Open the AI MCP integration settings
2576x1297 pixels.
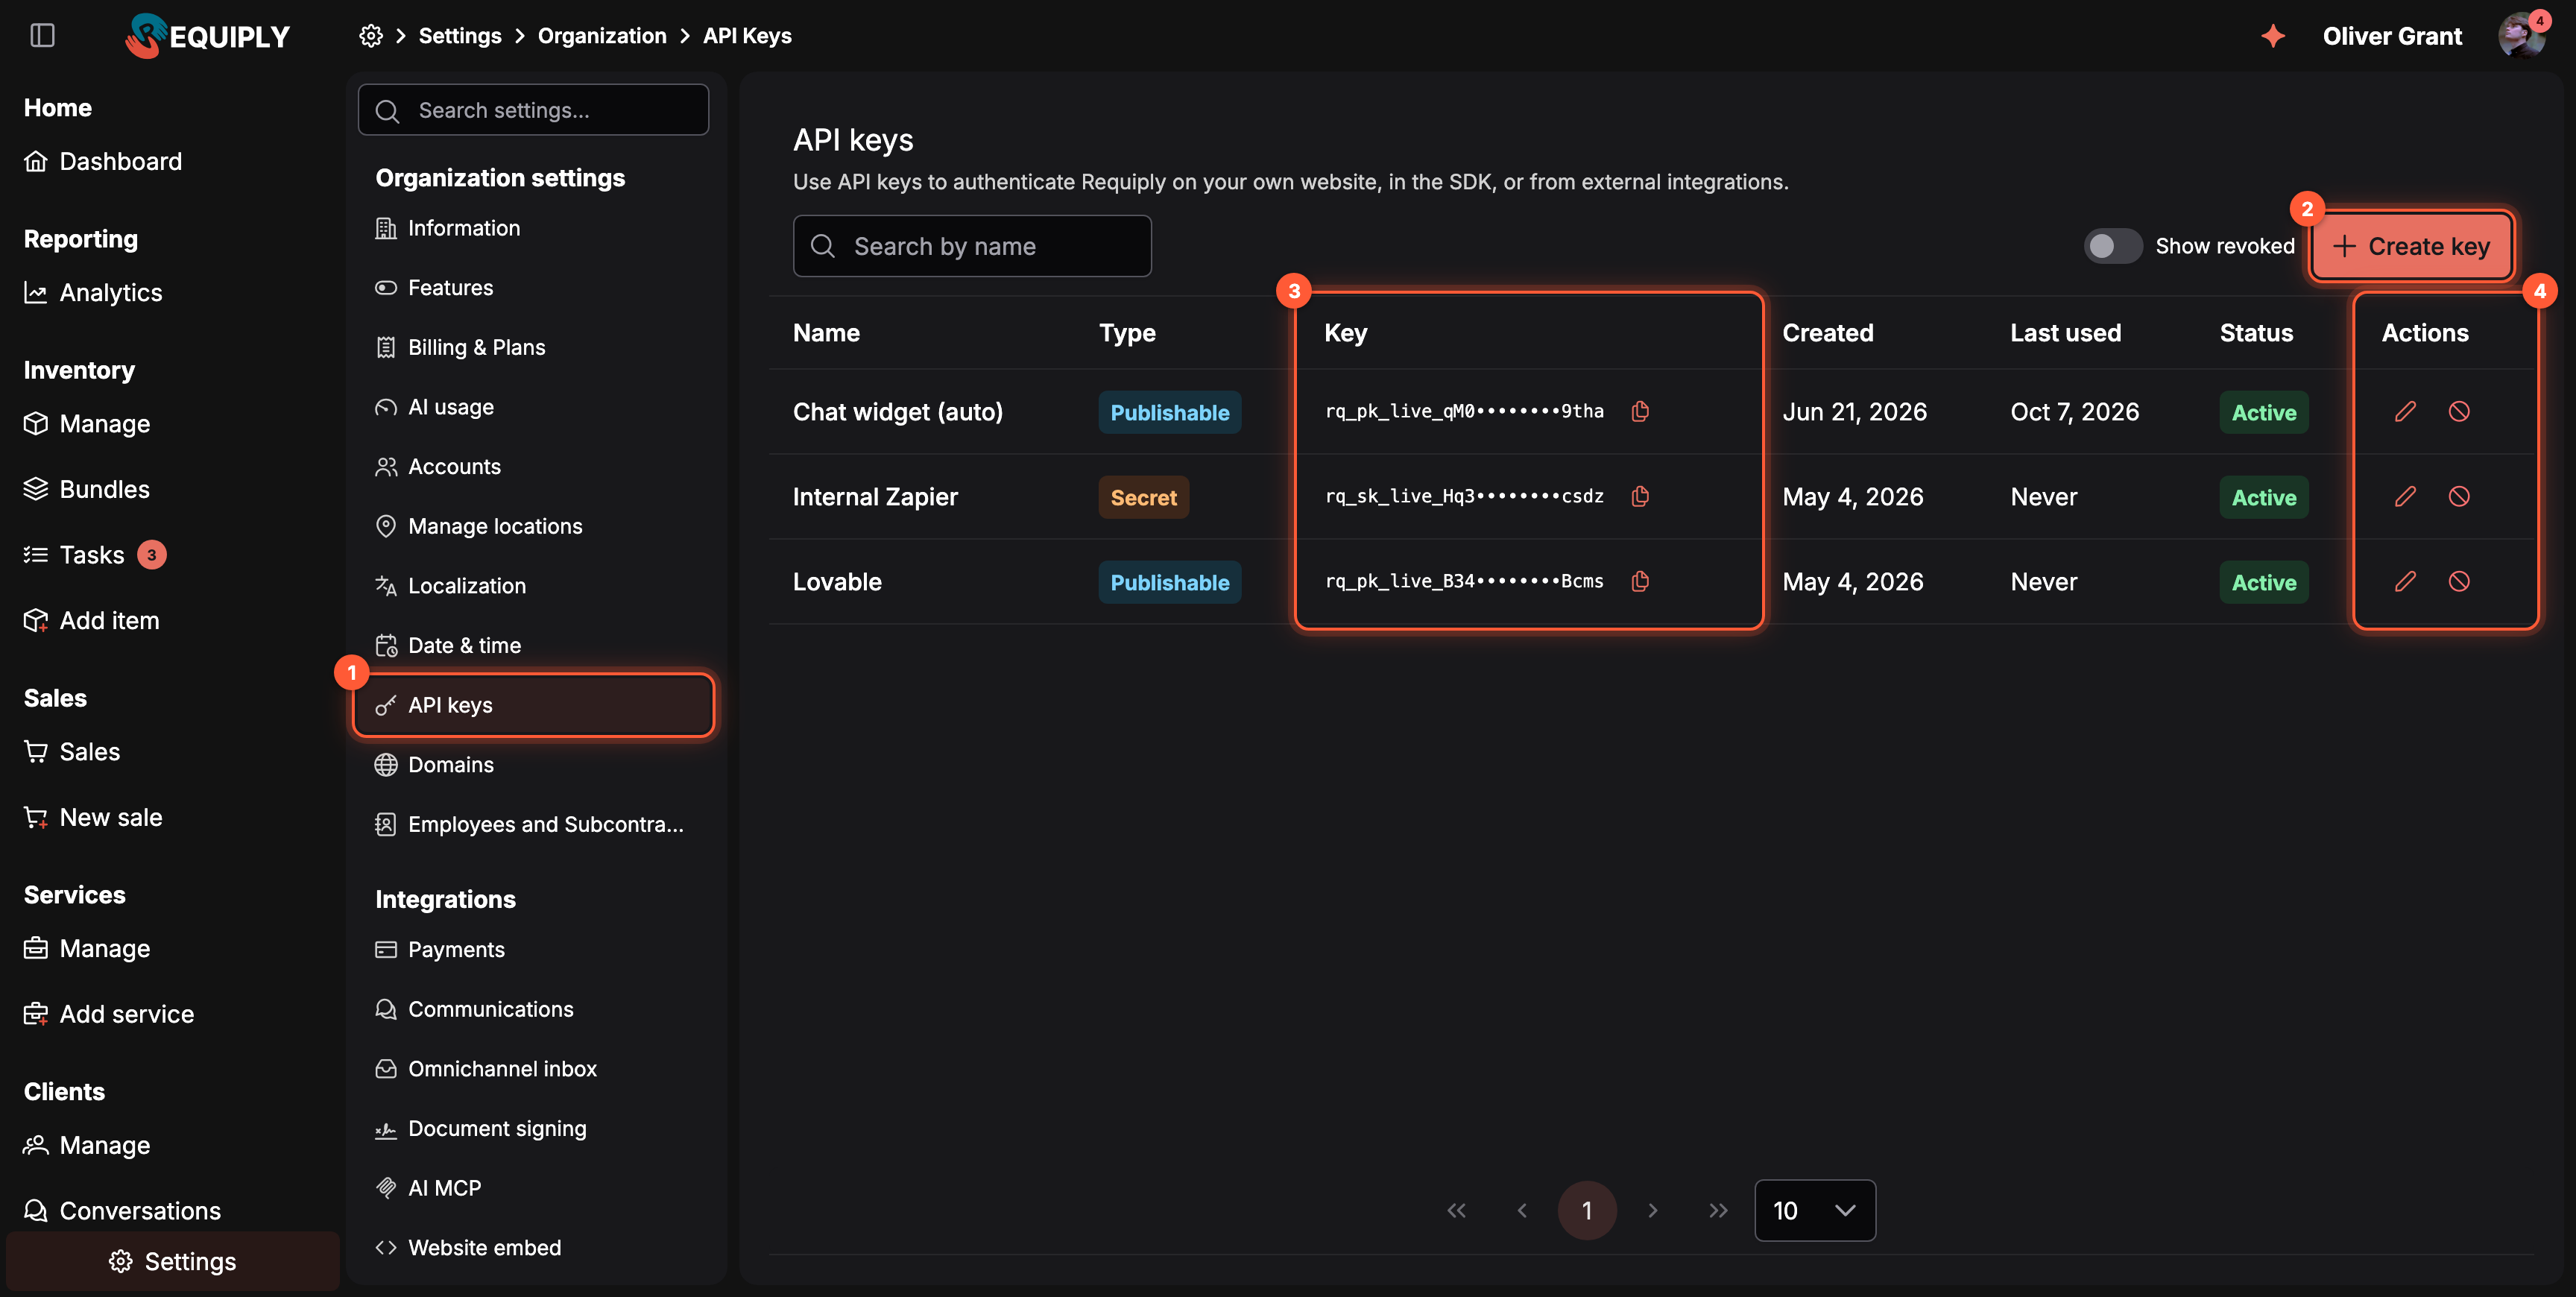point(533,1188)
